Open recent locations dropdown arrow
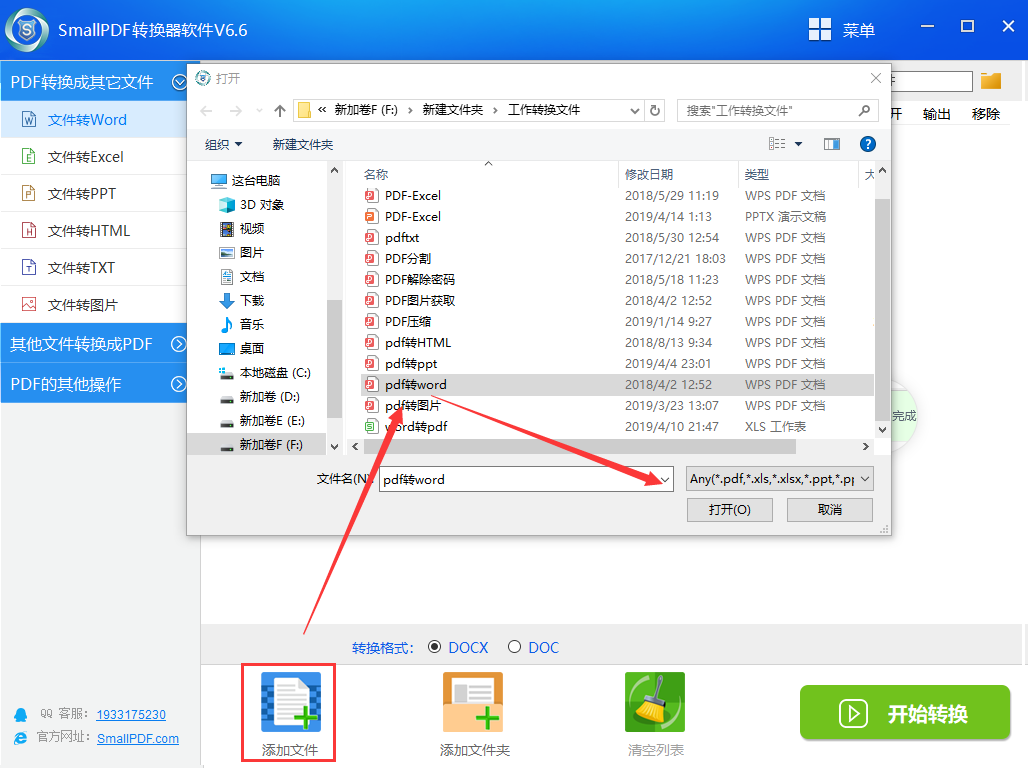Screen dimensions: 1028x768 (x=260, y=111)
